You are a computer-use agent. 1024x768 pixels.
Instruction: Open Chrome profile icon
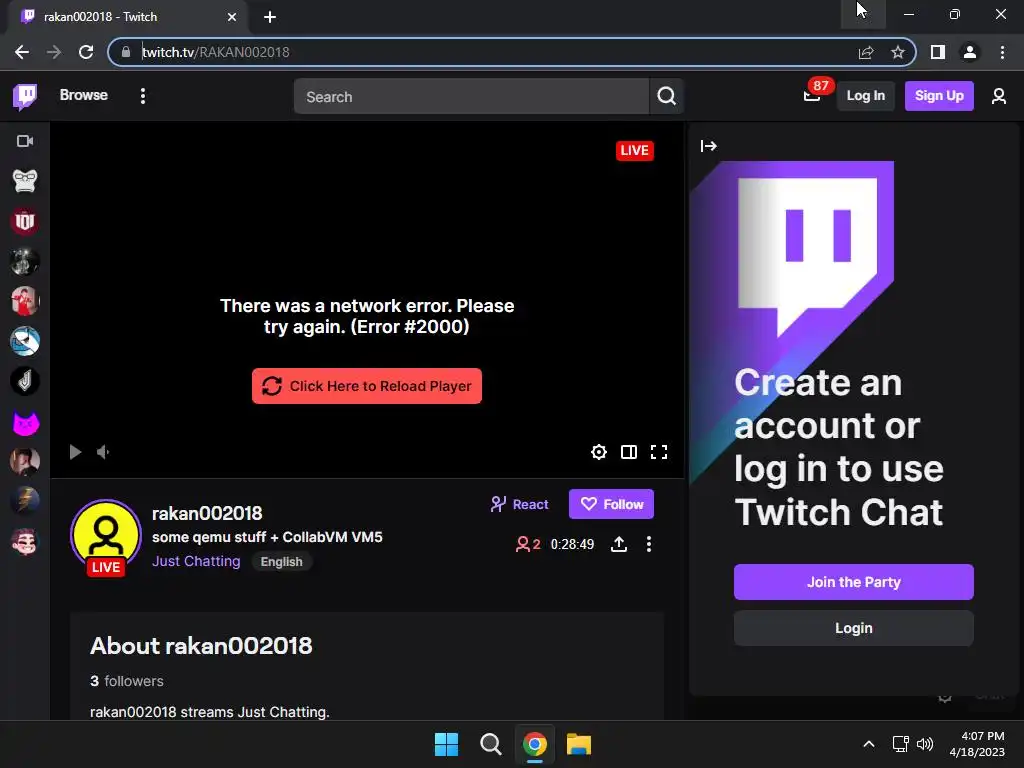970,52
